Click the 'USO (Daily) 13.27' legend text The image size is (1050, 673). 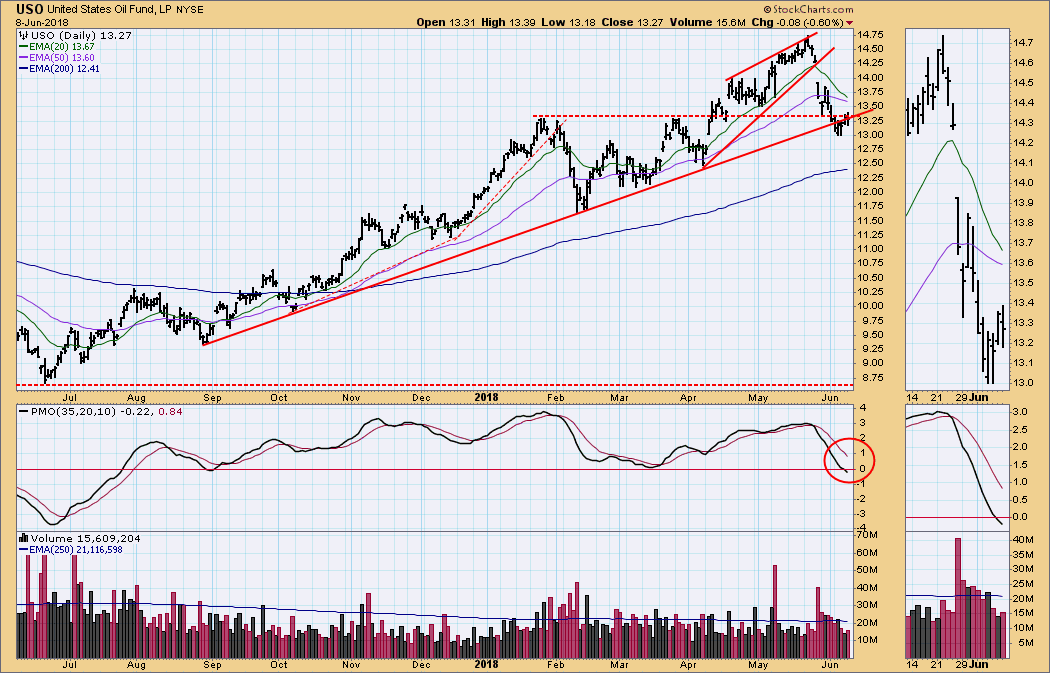(x=81, y=35)
